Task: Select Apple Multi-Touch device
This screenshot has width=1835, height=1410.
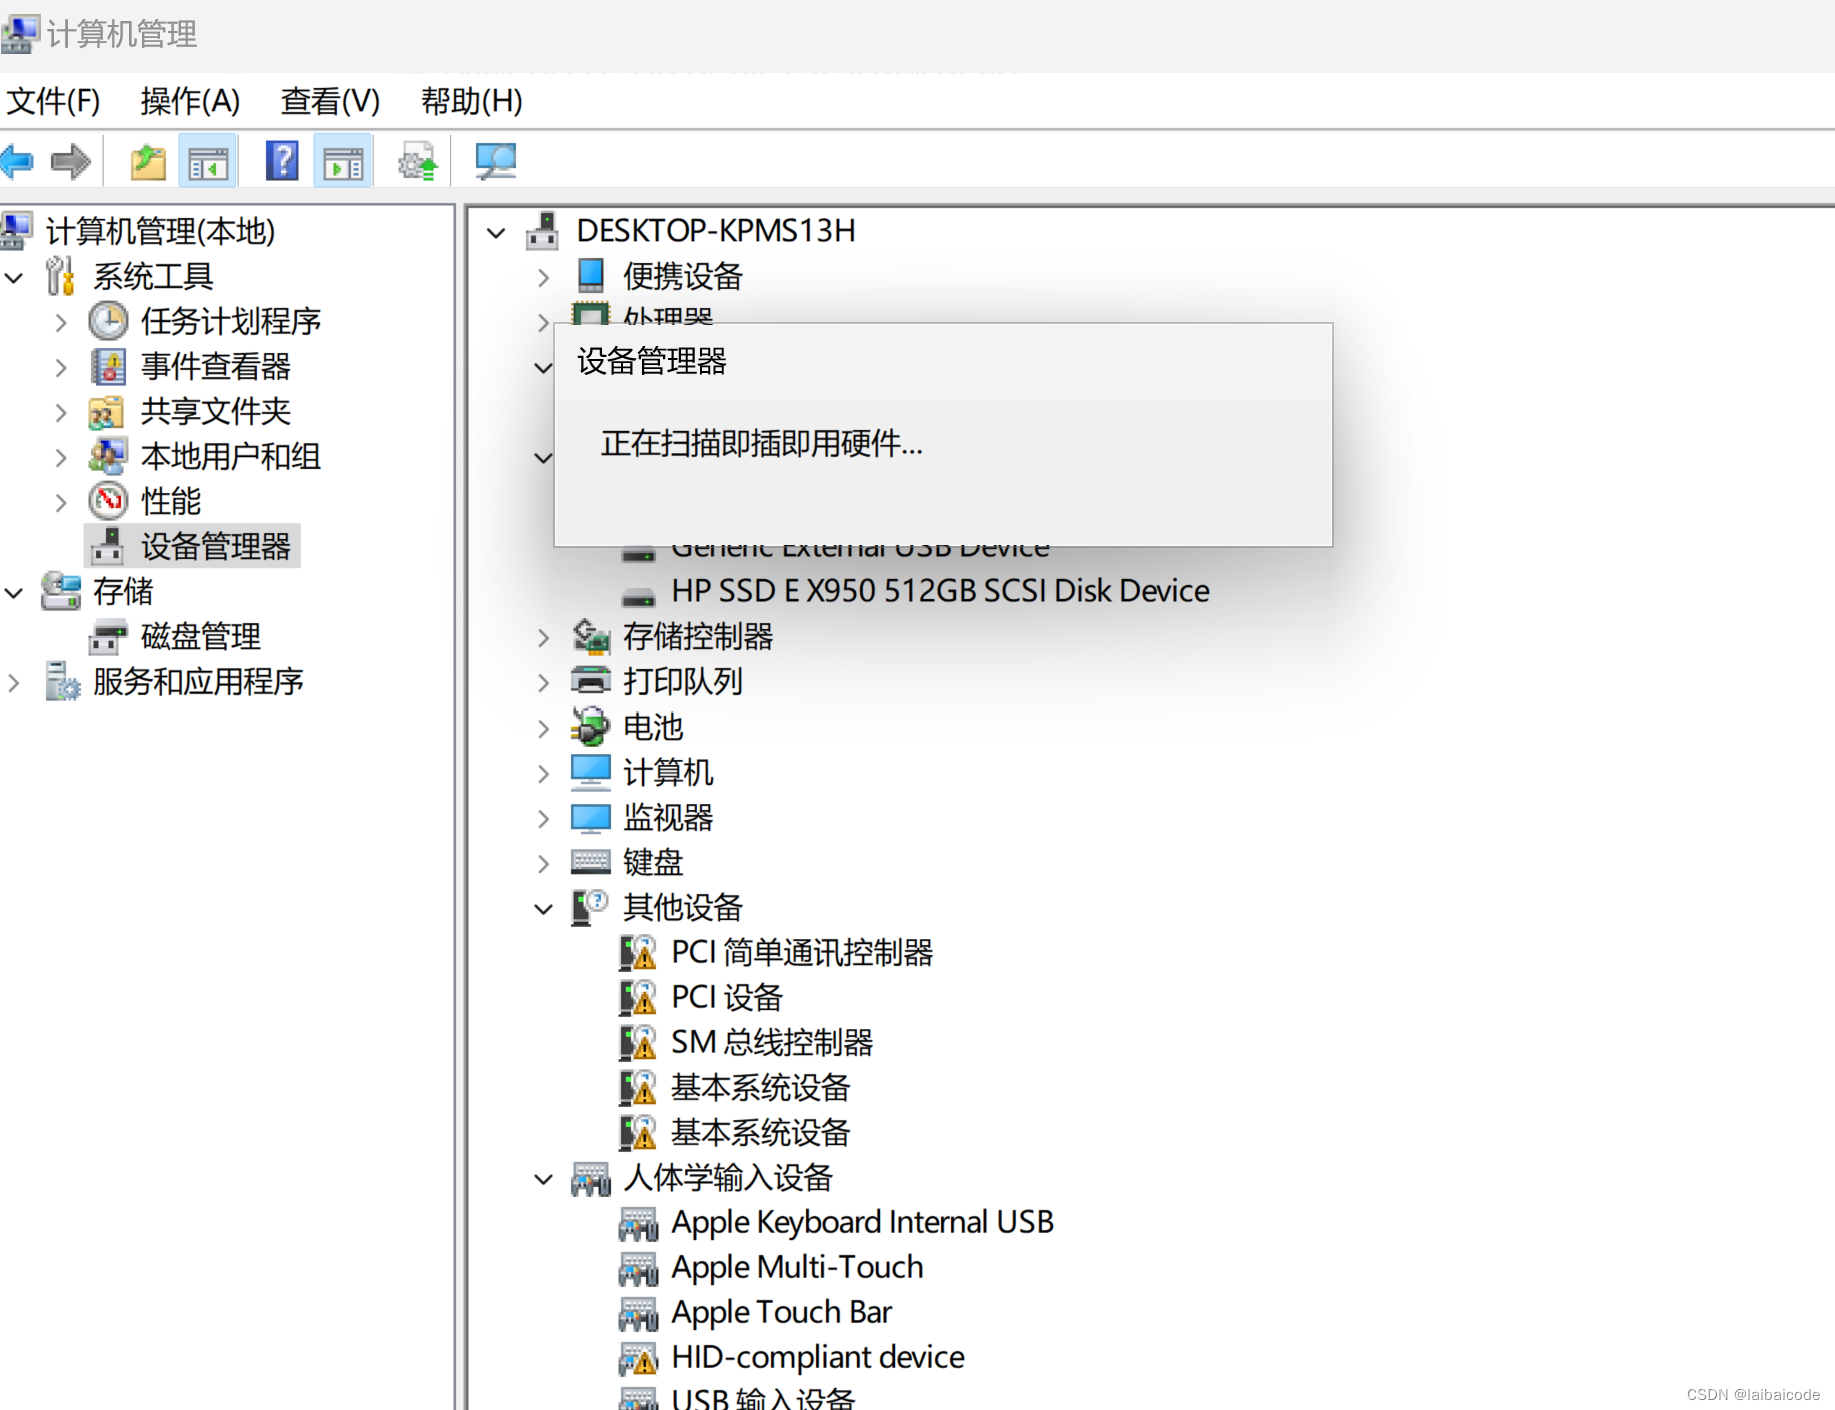Action: click(797, 1267)
